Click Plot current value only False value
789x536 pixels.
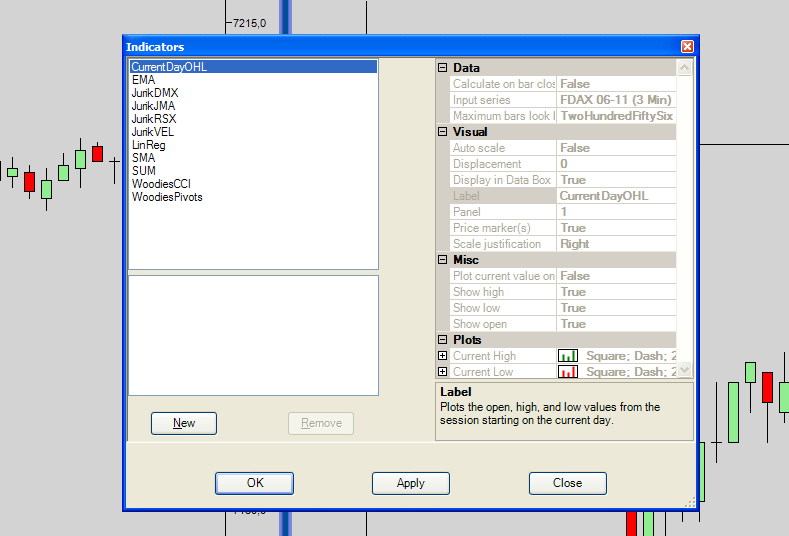pos(616,276)
